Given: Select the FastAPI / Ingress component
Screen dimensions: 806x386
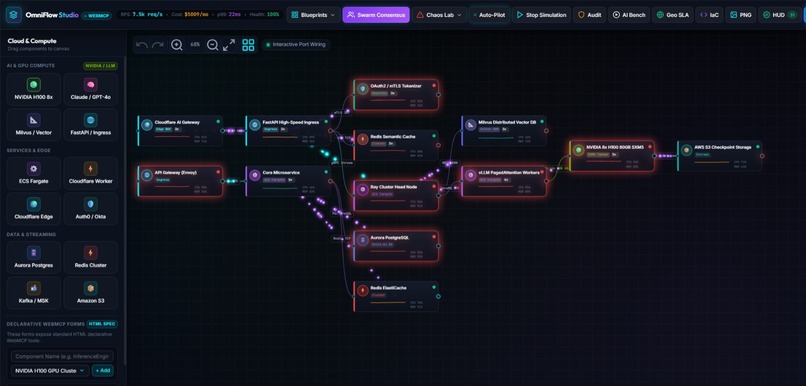Looking at the screenshot, I should 90,125.
